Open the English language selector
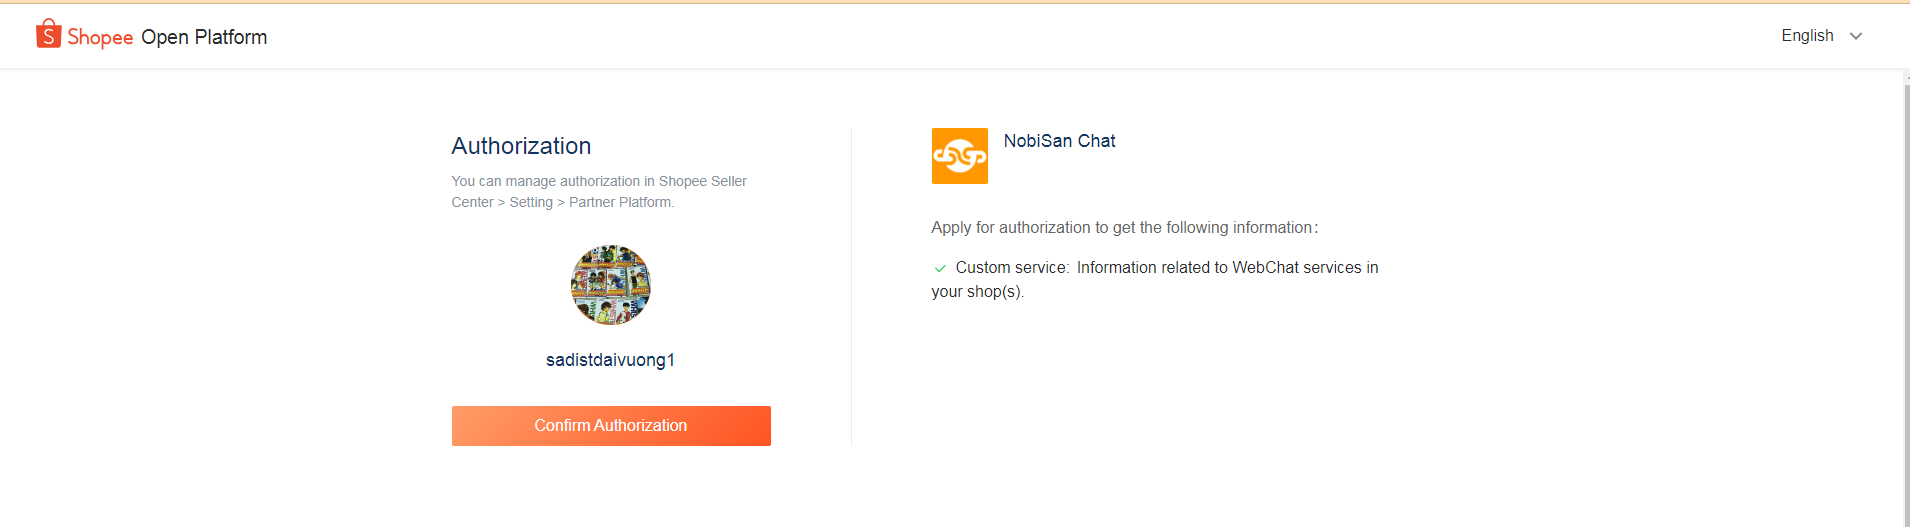Image resolution: width=1910 pixels, height=527 pixels. [x=1807, y=36]
